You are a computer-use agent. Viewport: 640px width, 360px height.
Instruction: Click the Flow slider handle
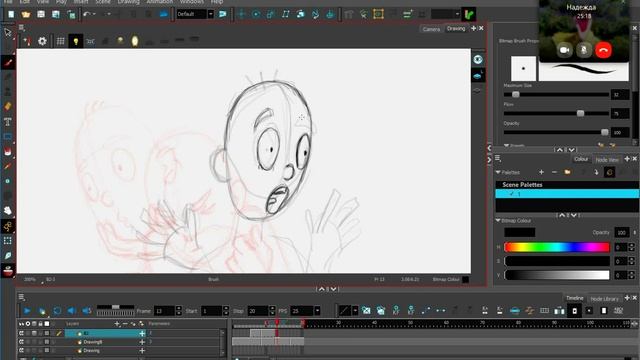point(580,113)
